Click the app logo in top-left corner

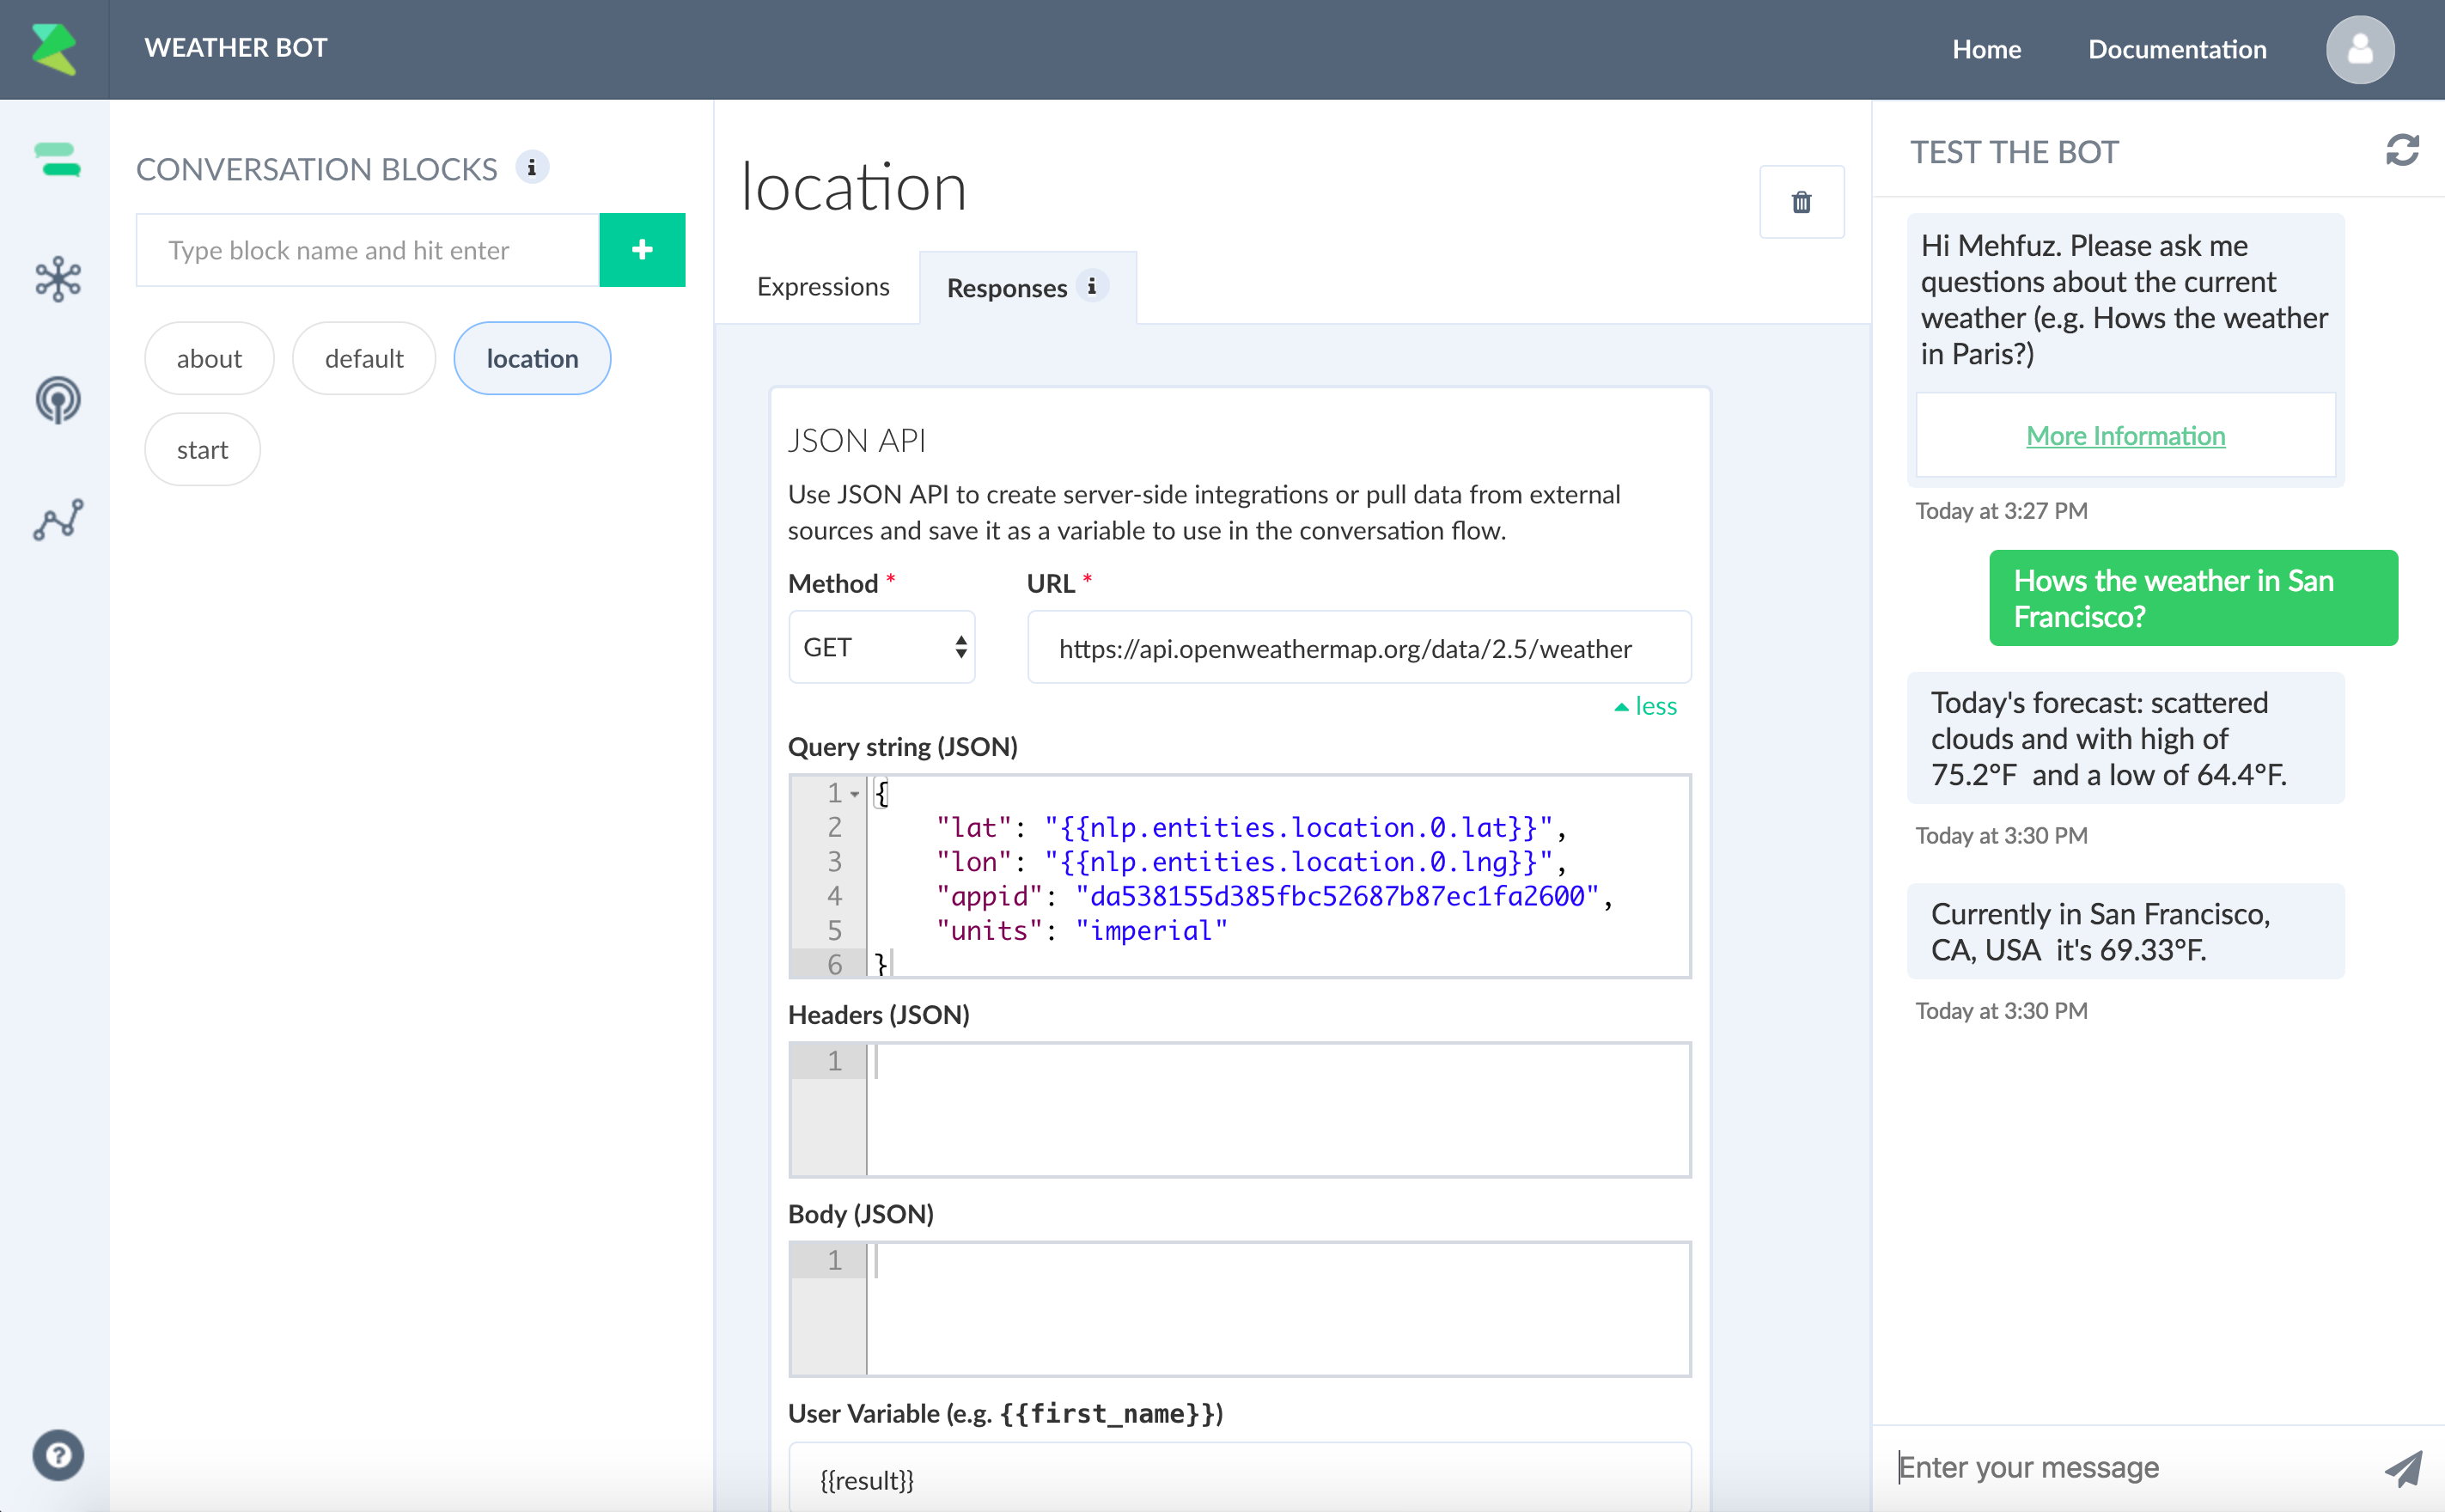54,49
